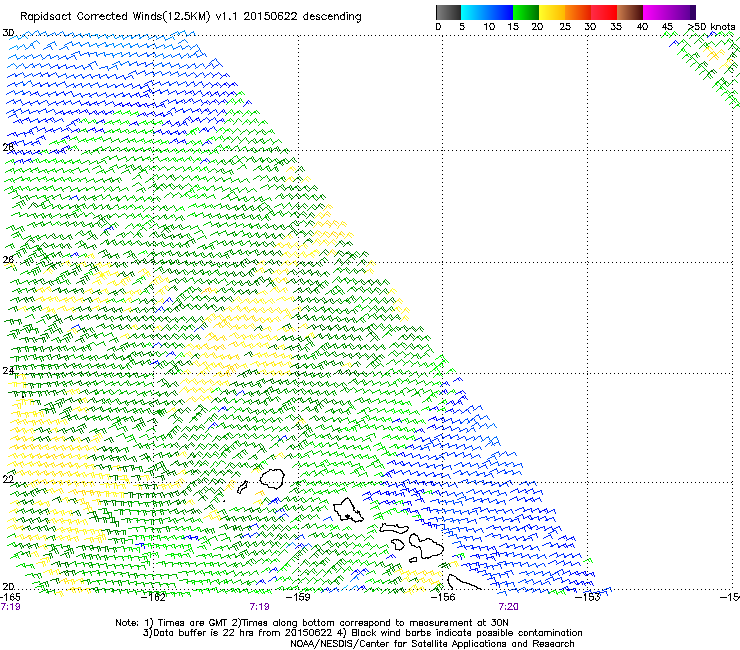Click the legend tick label 10
740x650 pixels.
coord(489,27)
